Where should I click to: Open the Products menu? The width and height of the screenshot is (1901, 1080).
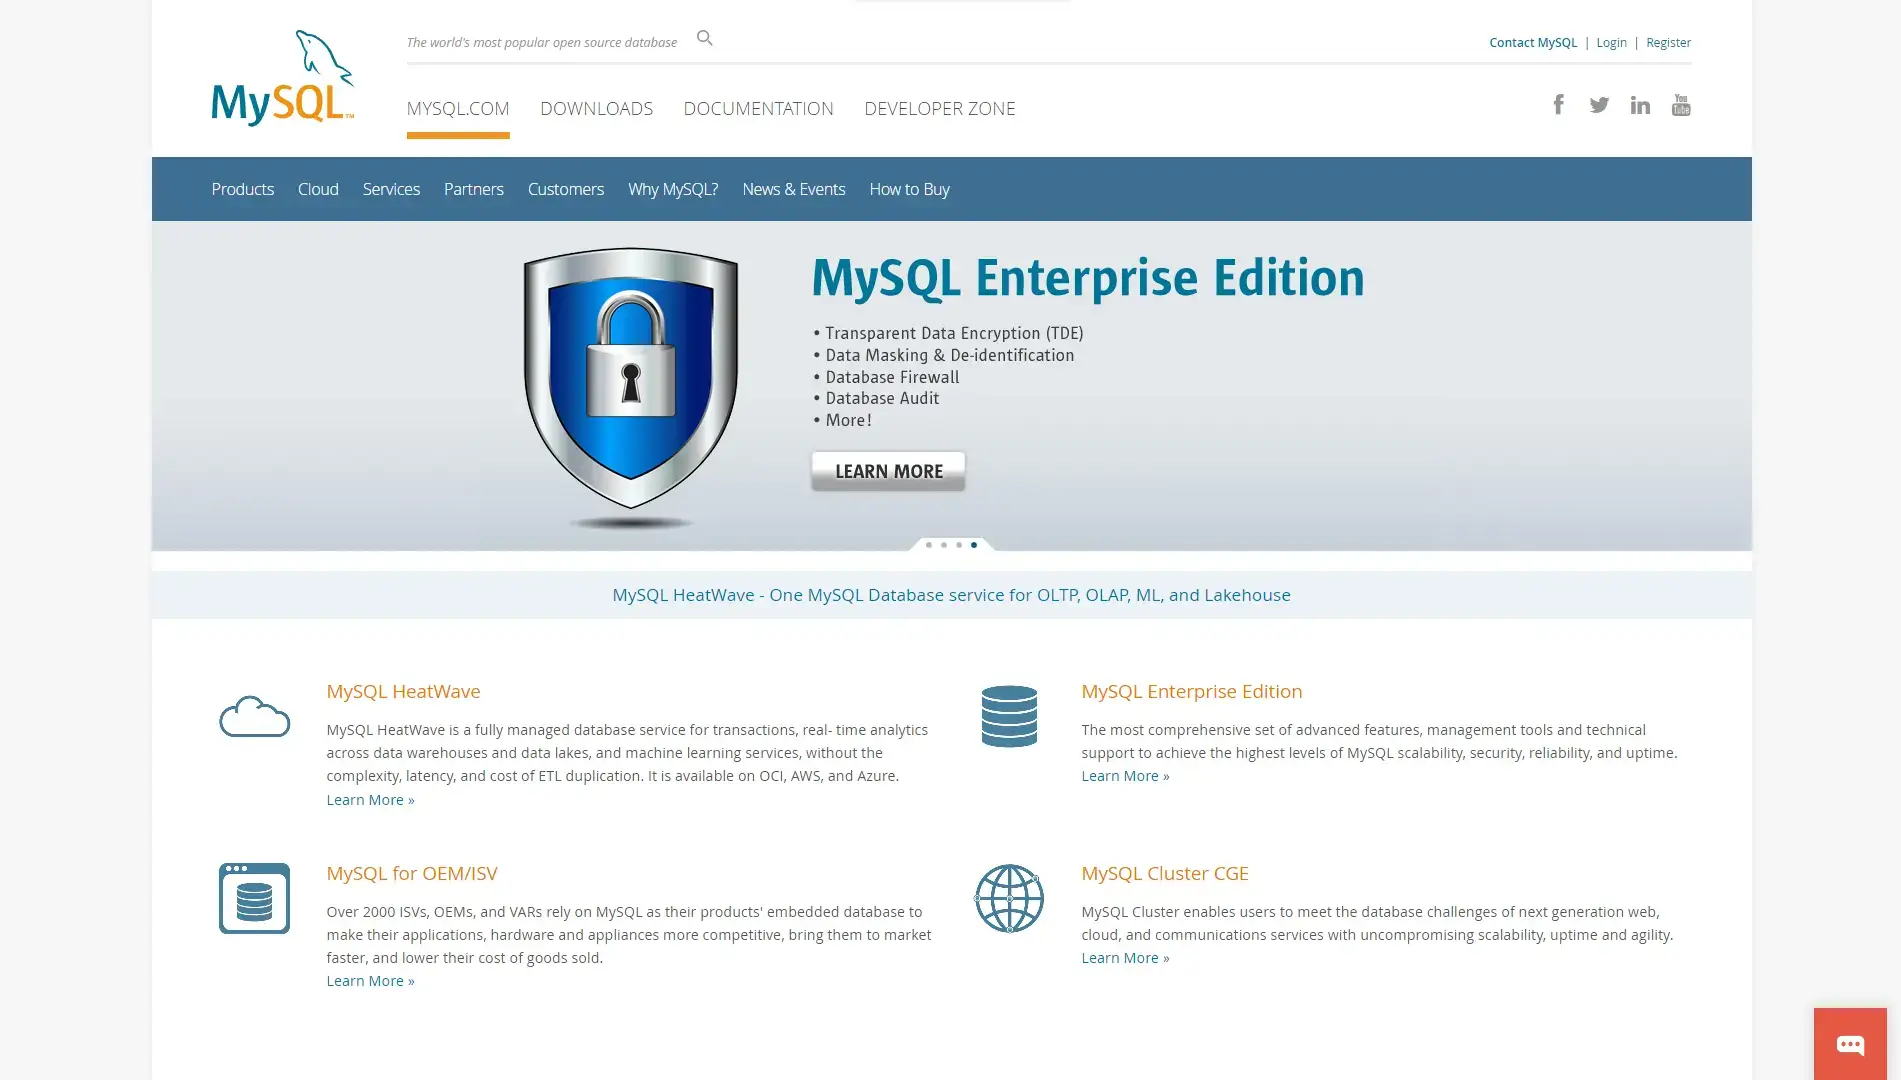point(243,189)
